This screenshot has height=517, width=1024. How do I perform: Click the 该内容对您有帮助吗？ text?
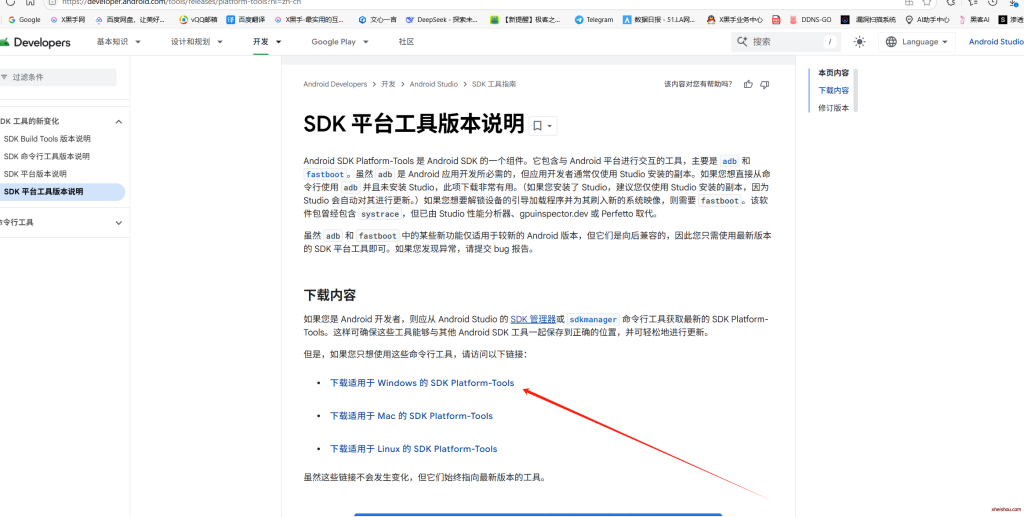pyautogui.click(x=698, y=84)
